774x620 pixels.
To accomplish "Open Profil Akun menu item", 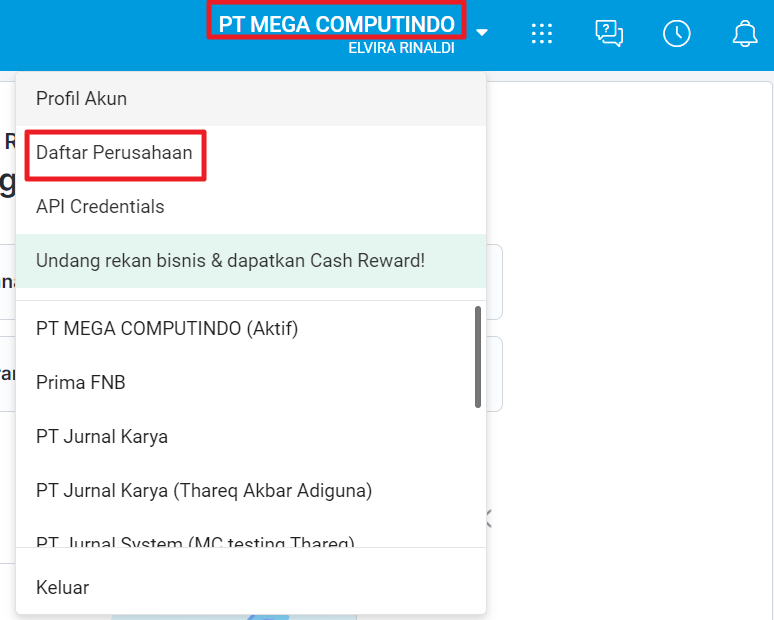I will 251,99.
